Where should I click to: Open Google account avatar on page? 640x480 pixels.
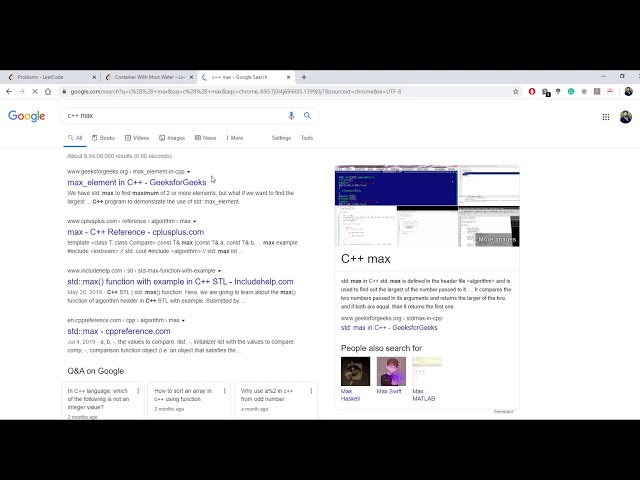click(x=626, y=117)
